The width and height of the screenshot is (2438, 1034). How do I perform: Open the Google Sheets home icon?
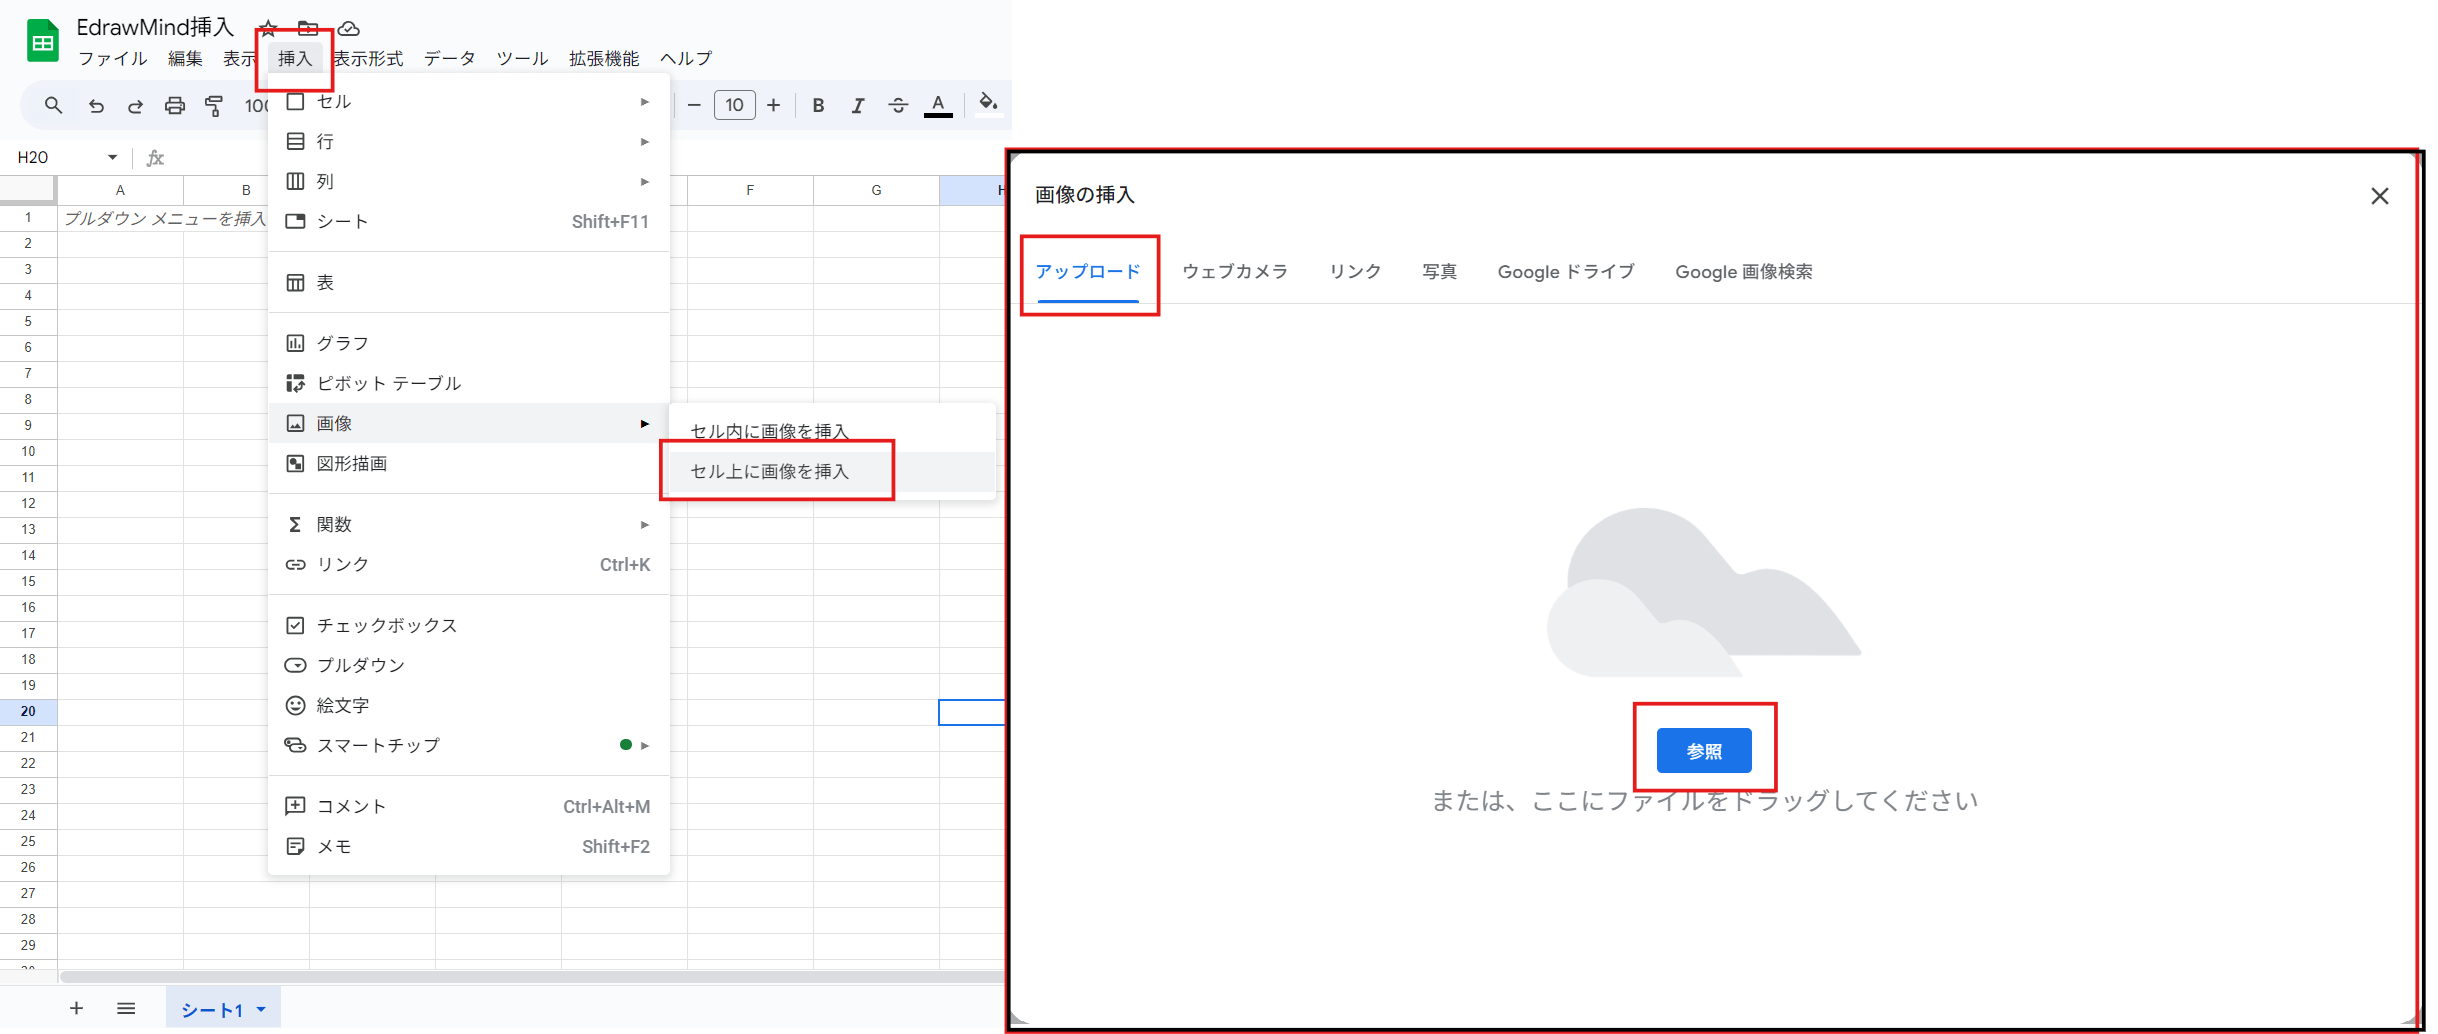click(42, 42)
